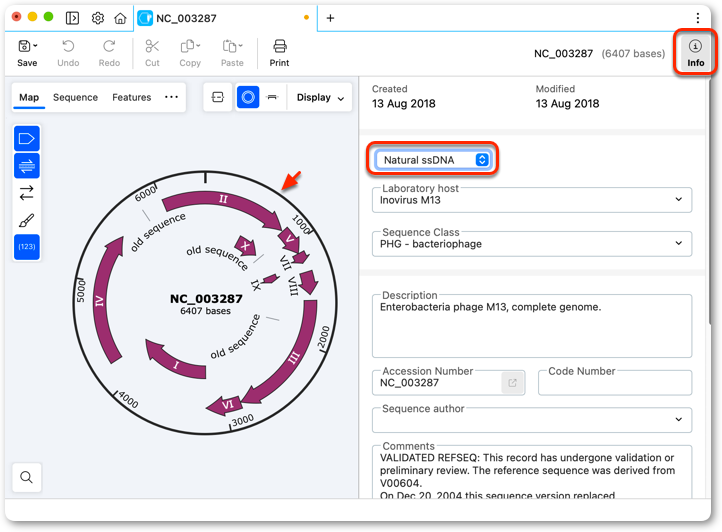Screen dimensions: 722x532
Task: Click the Save toolbar button
Action: click(27, 53)
